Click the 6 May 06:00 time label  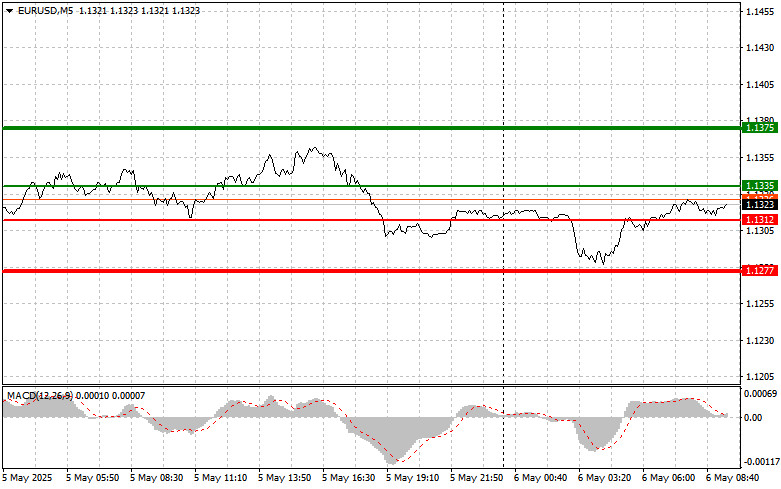coord(668,478)
